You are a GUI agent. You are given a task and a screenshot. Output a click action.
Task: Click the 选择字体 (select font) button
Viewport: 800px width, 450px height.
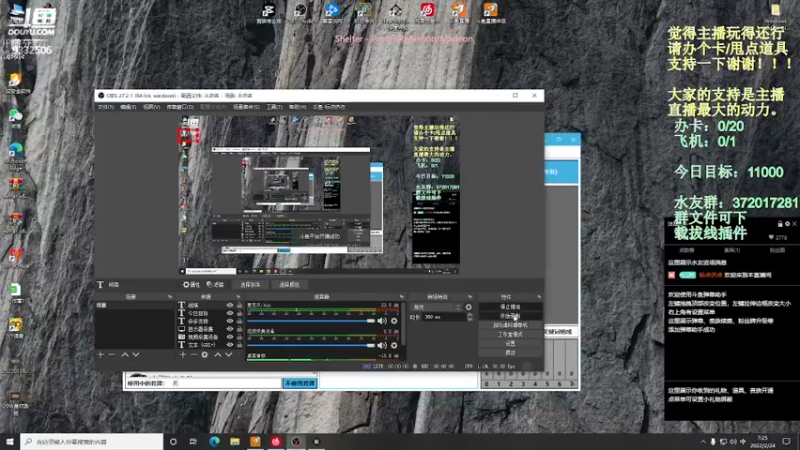click(250, 285)
